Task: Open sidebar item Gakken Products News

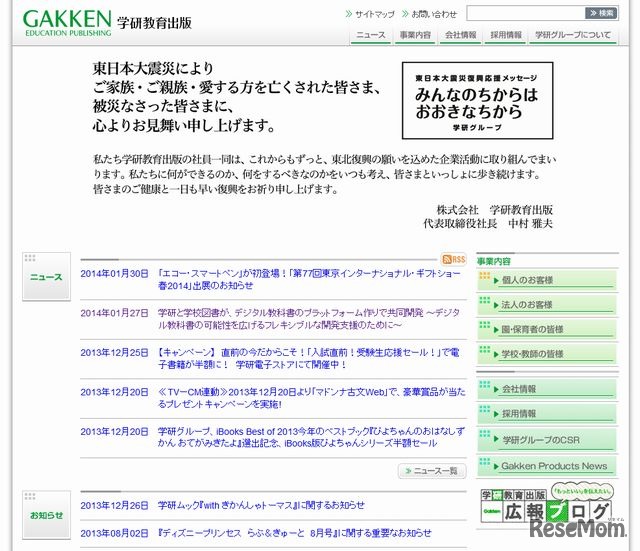Action: 547,466
